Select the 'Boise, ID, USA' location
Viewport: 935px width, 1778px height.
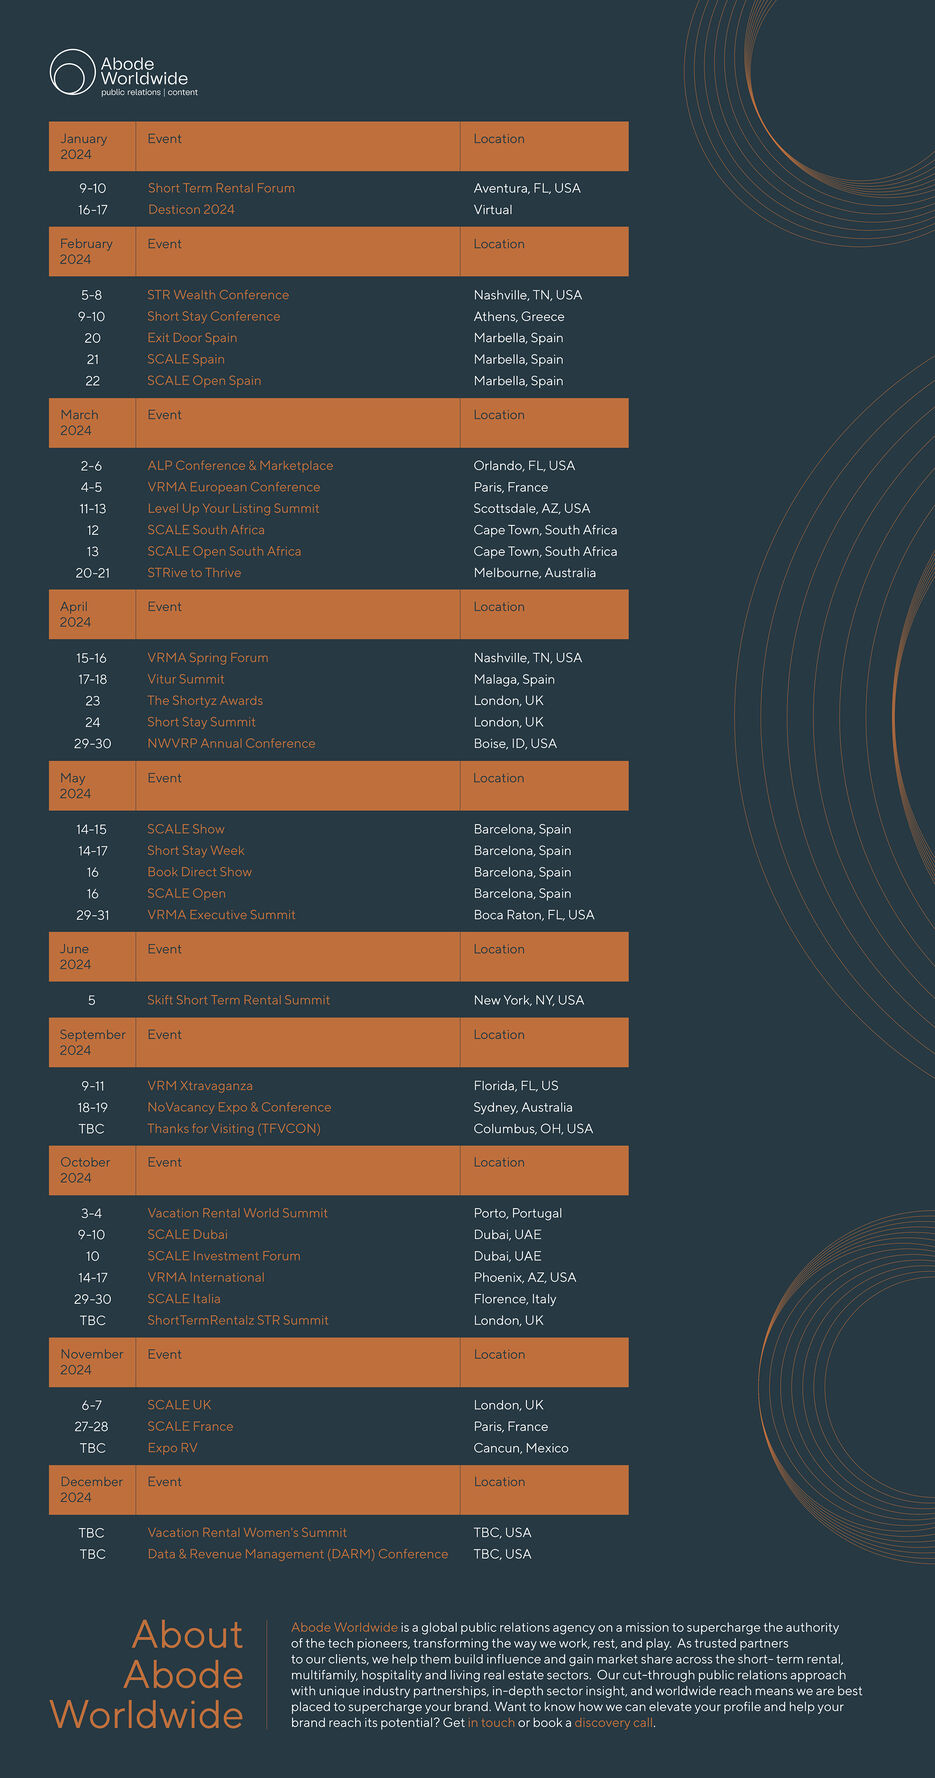pyautogui.click(x=515, y=744)
